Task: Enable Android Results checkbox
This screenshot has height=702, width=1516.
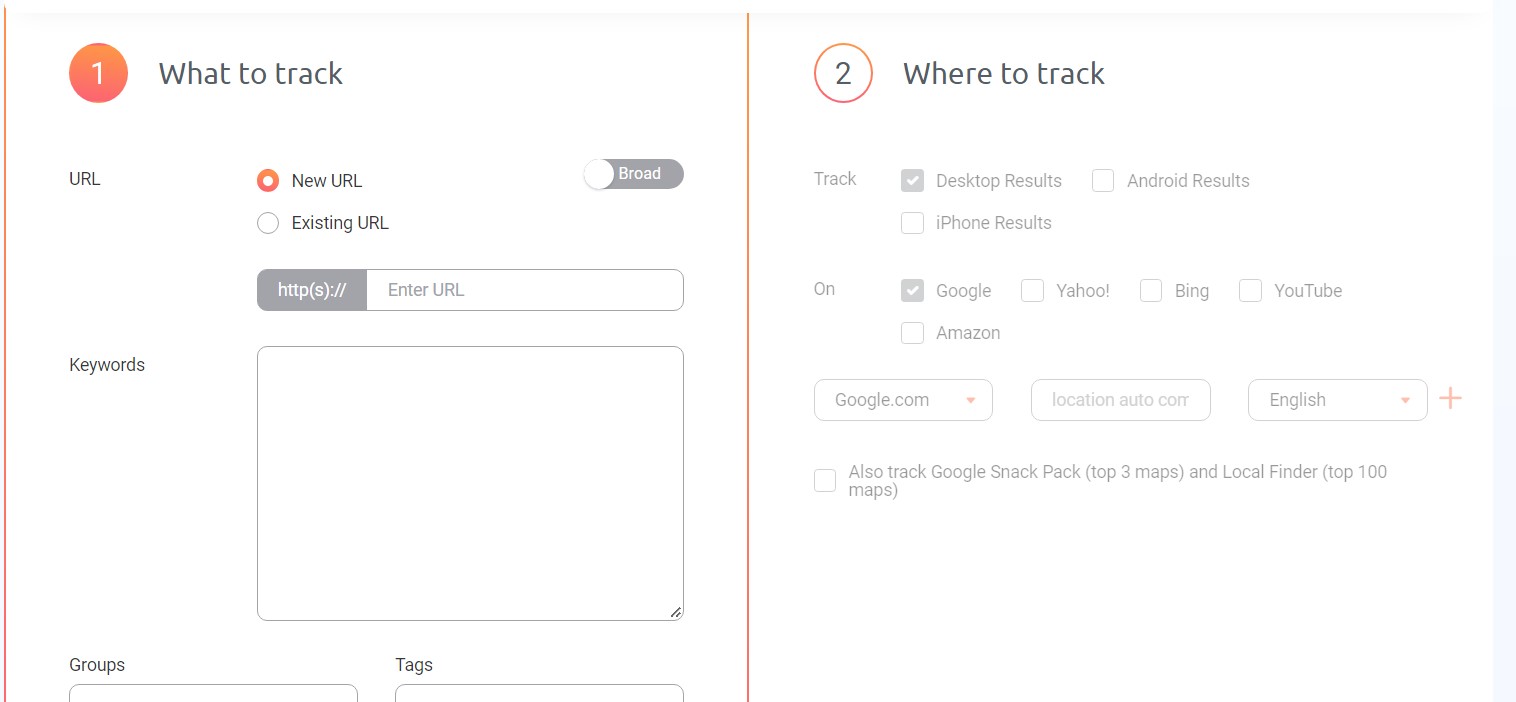Action: (1103, 181)
